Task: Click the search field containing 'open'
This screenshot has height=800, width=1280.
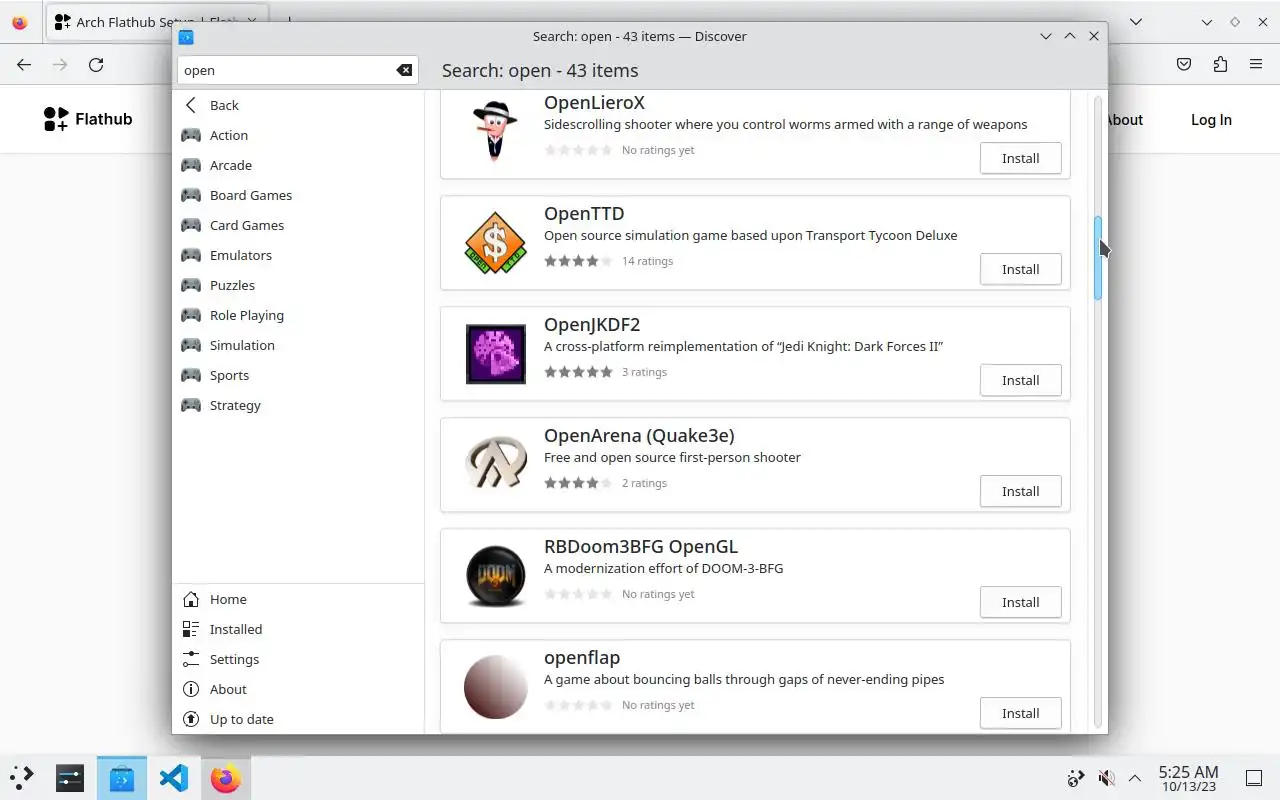Action: coord(297,70)
